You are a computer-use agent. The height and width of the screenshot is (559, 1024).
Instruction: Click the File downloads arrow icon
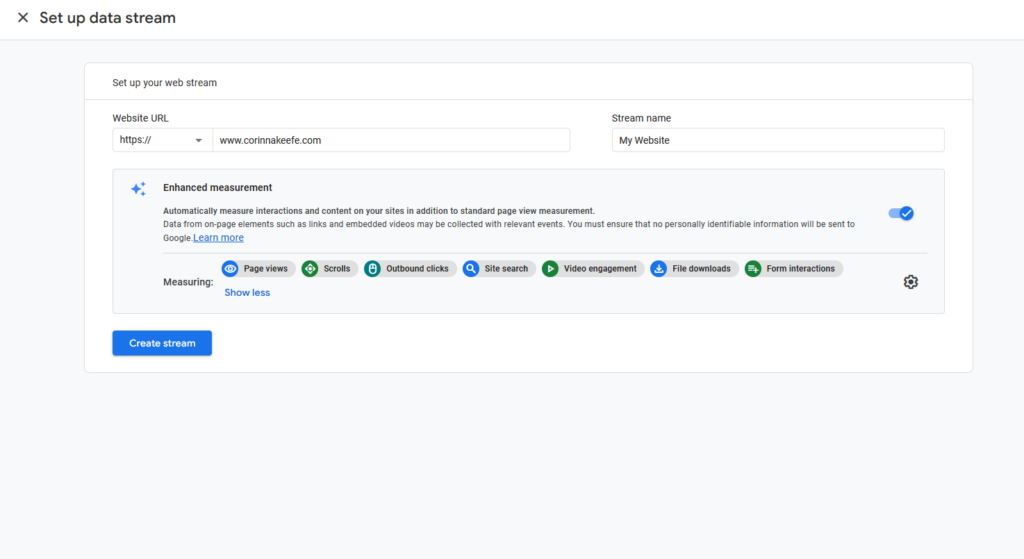[659, 269]
